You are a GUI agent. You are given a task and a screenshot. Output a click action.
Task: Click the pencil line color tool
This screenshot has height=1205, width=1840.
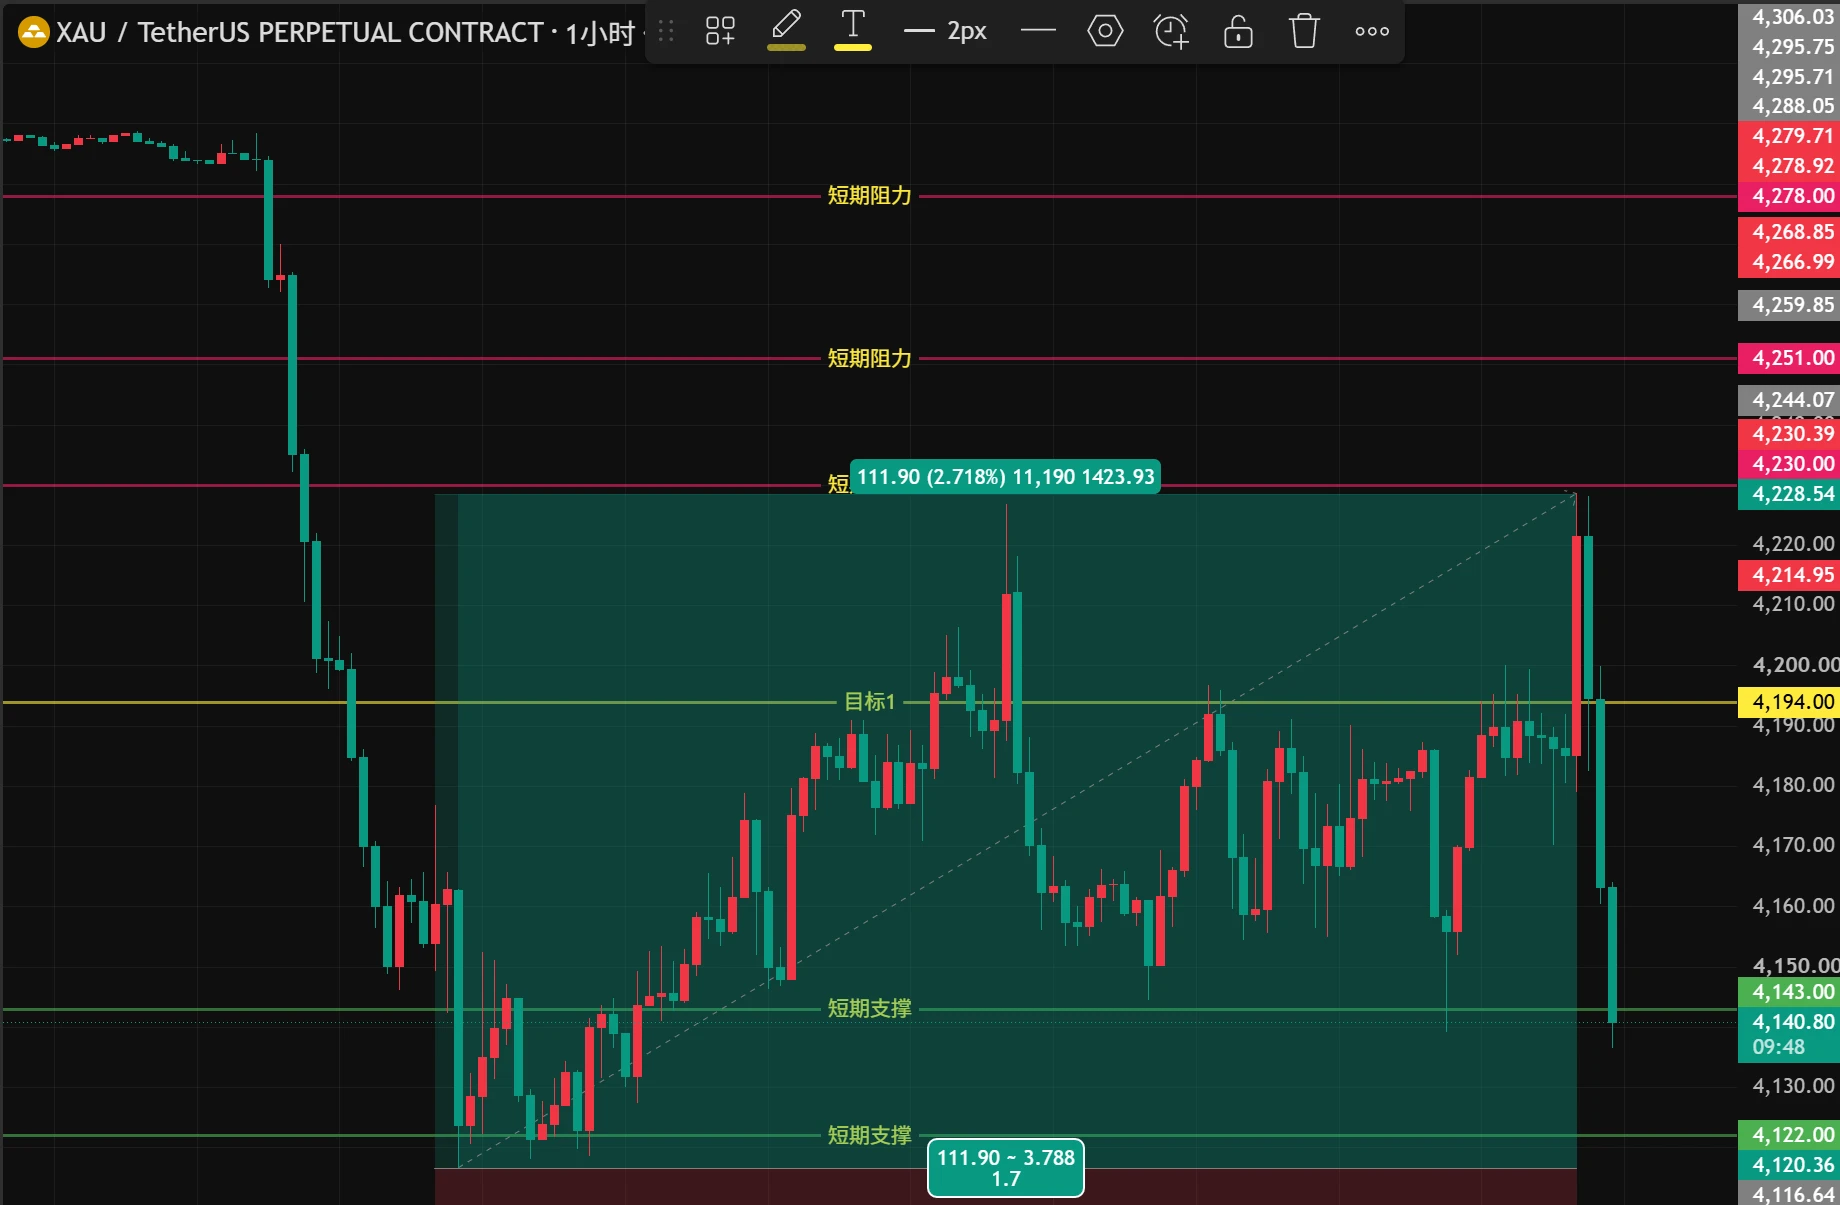coord(787,30)
